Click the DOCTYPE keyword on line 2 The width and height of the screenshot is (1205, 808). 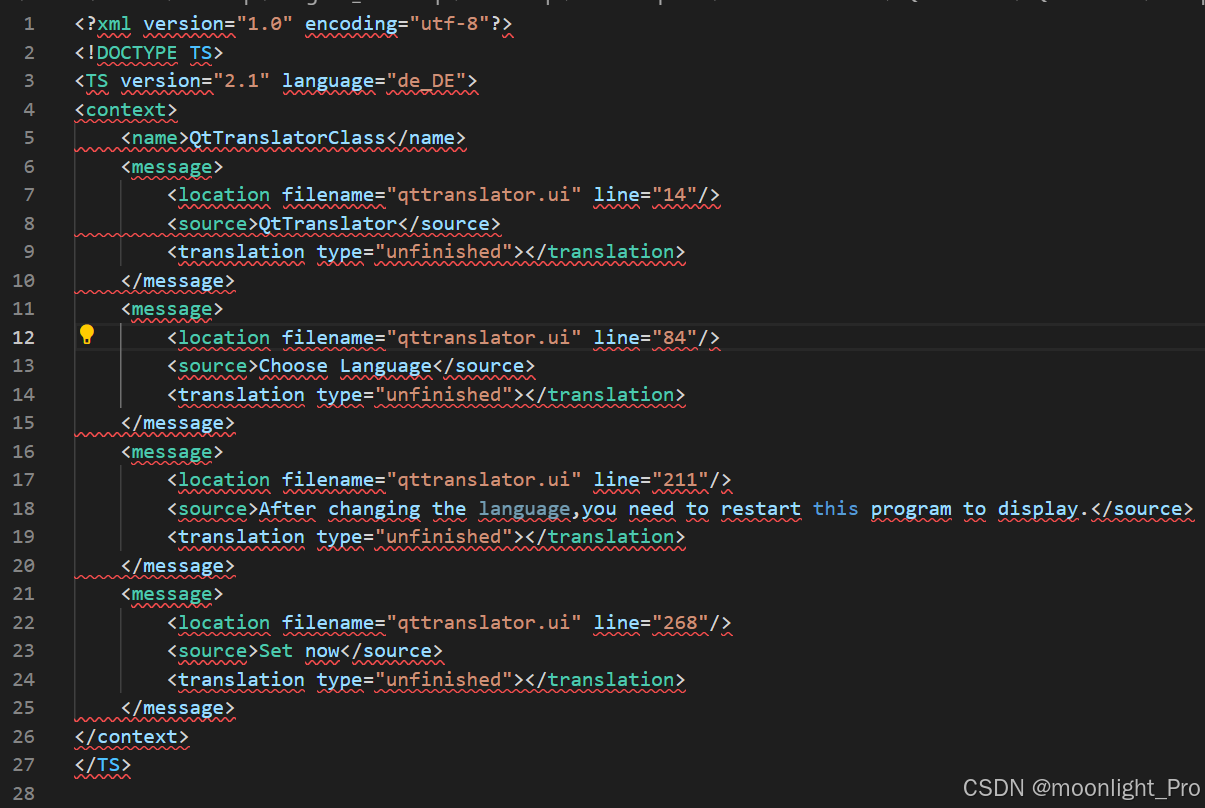click(137, 52)
